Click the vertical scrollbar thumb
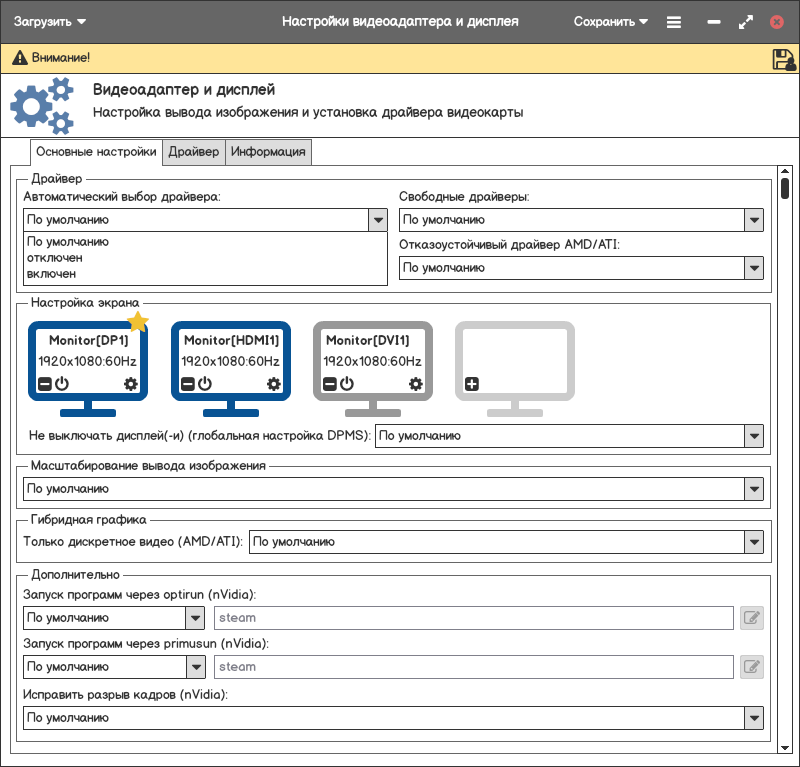 click(x=785, y=188)
